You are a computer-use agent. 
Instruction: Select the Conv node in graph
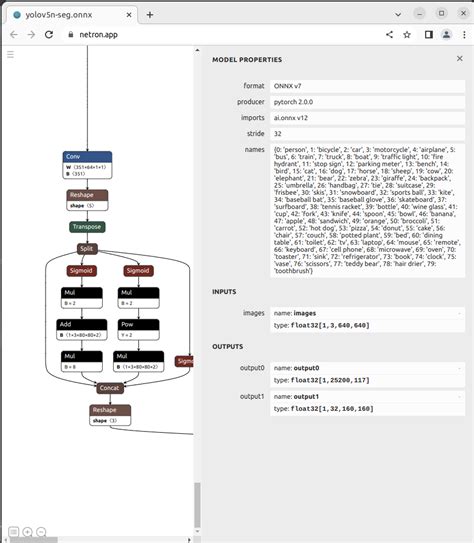point(87,165)
